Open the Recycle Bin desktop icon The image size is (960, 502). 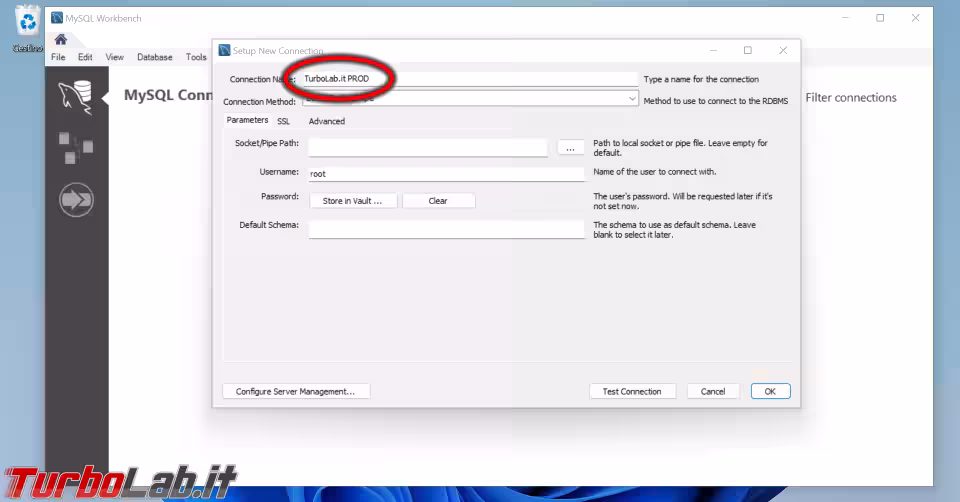point(28,29)
